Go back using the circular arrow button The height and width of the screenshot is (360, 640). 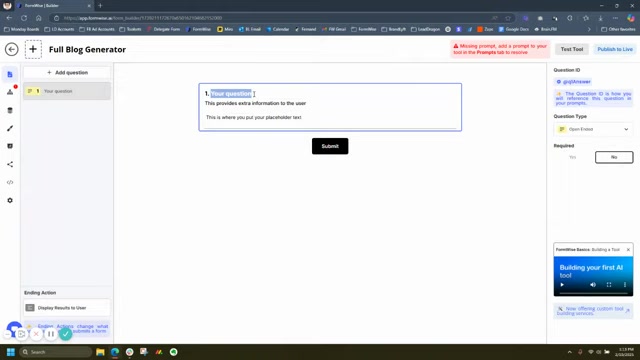pos(11,49)
